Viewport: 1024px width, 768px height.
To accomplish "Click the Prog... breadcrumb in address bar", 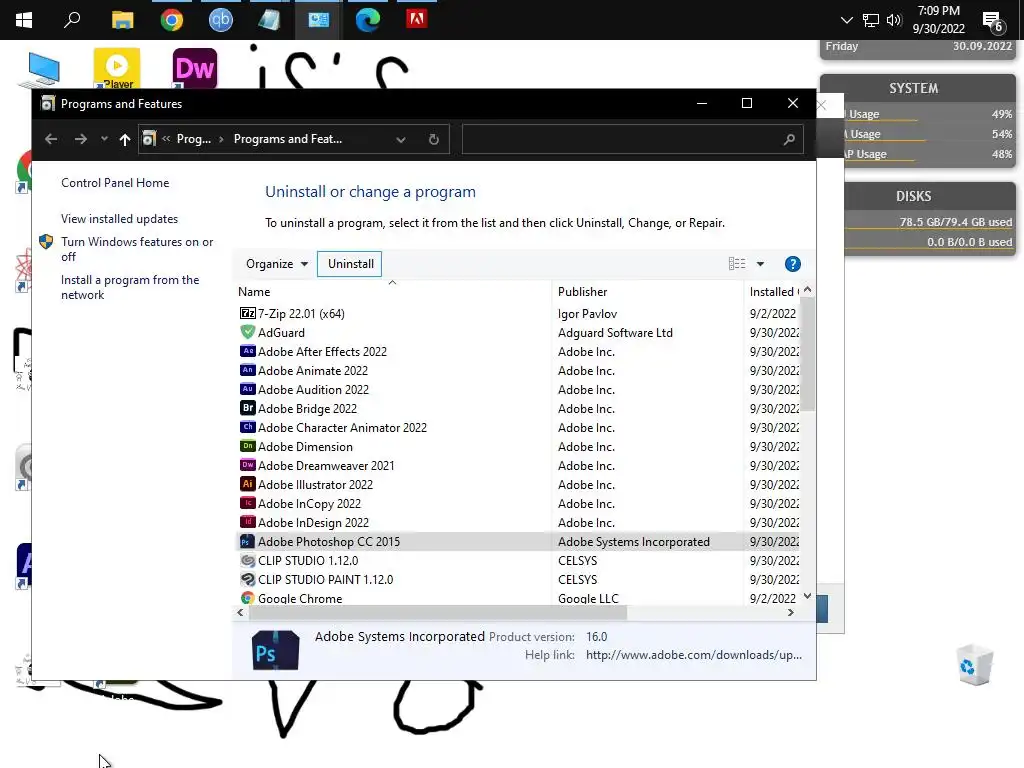I will (193, 139).
